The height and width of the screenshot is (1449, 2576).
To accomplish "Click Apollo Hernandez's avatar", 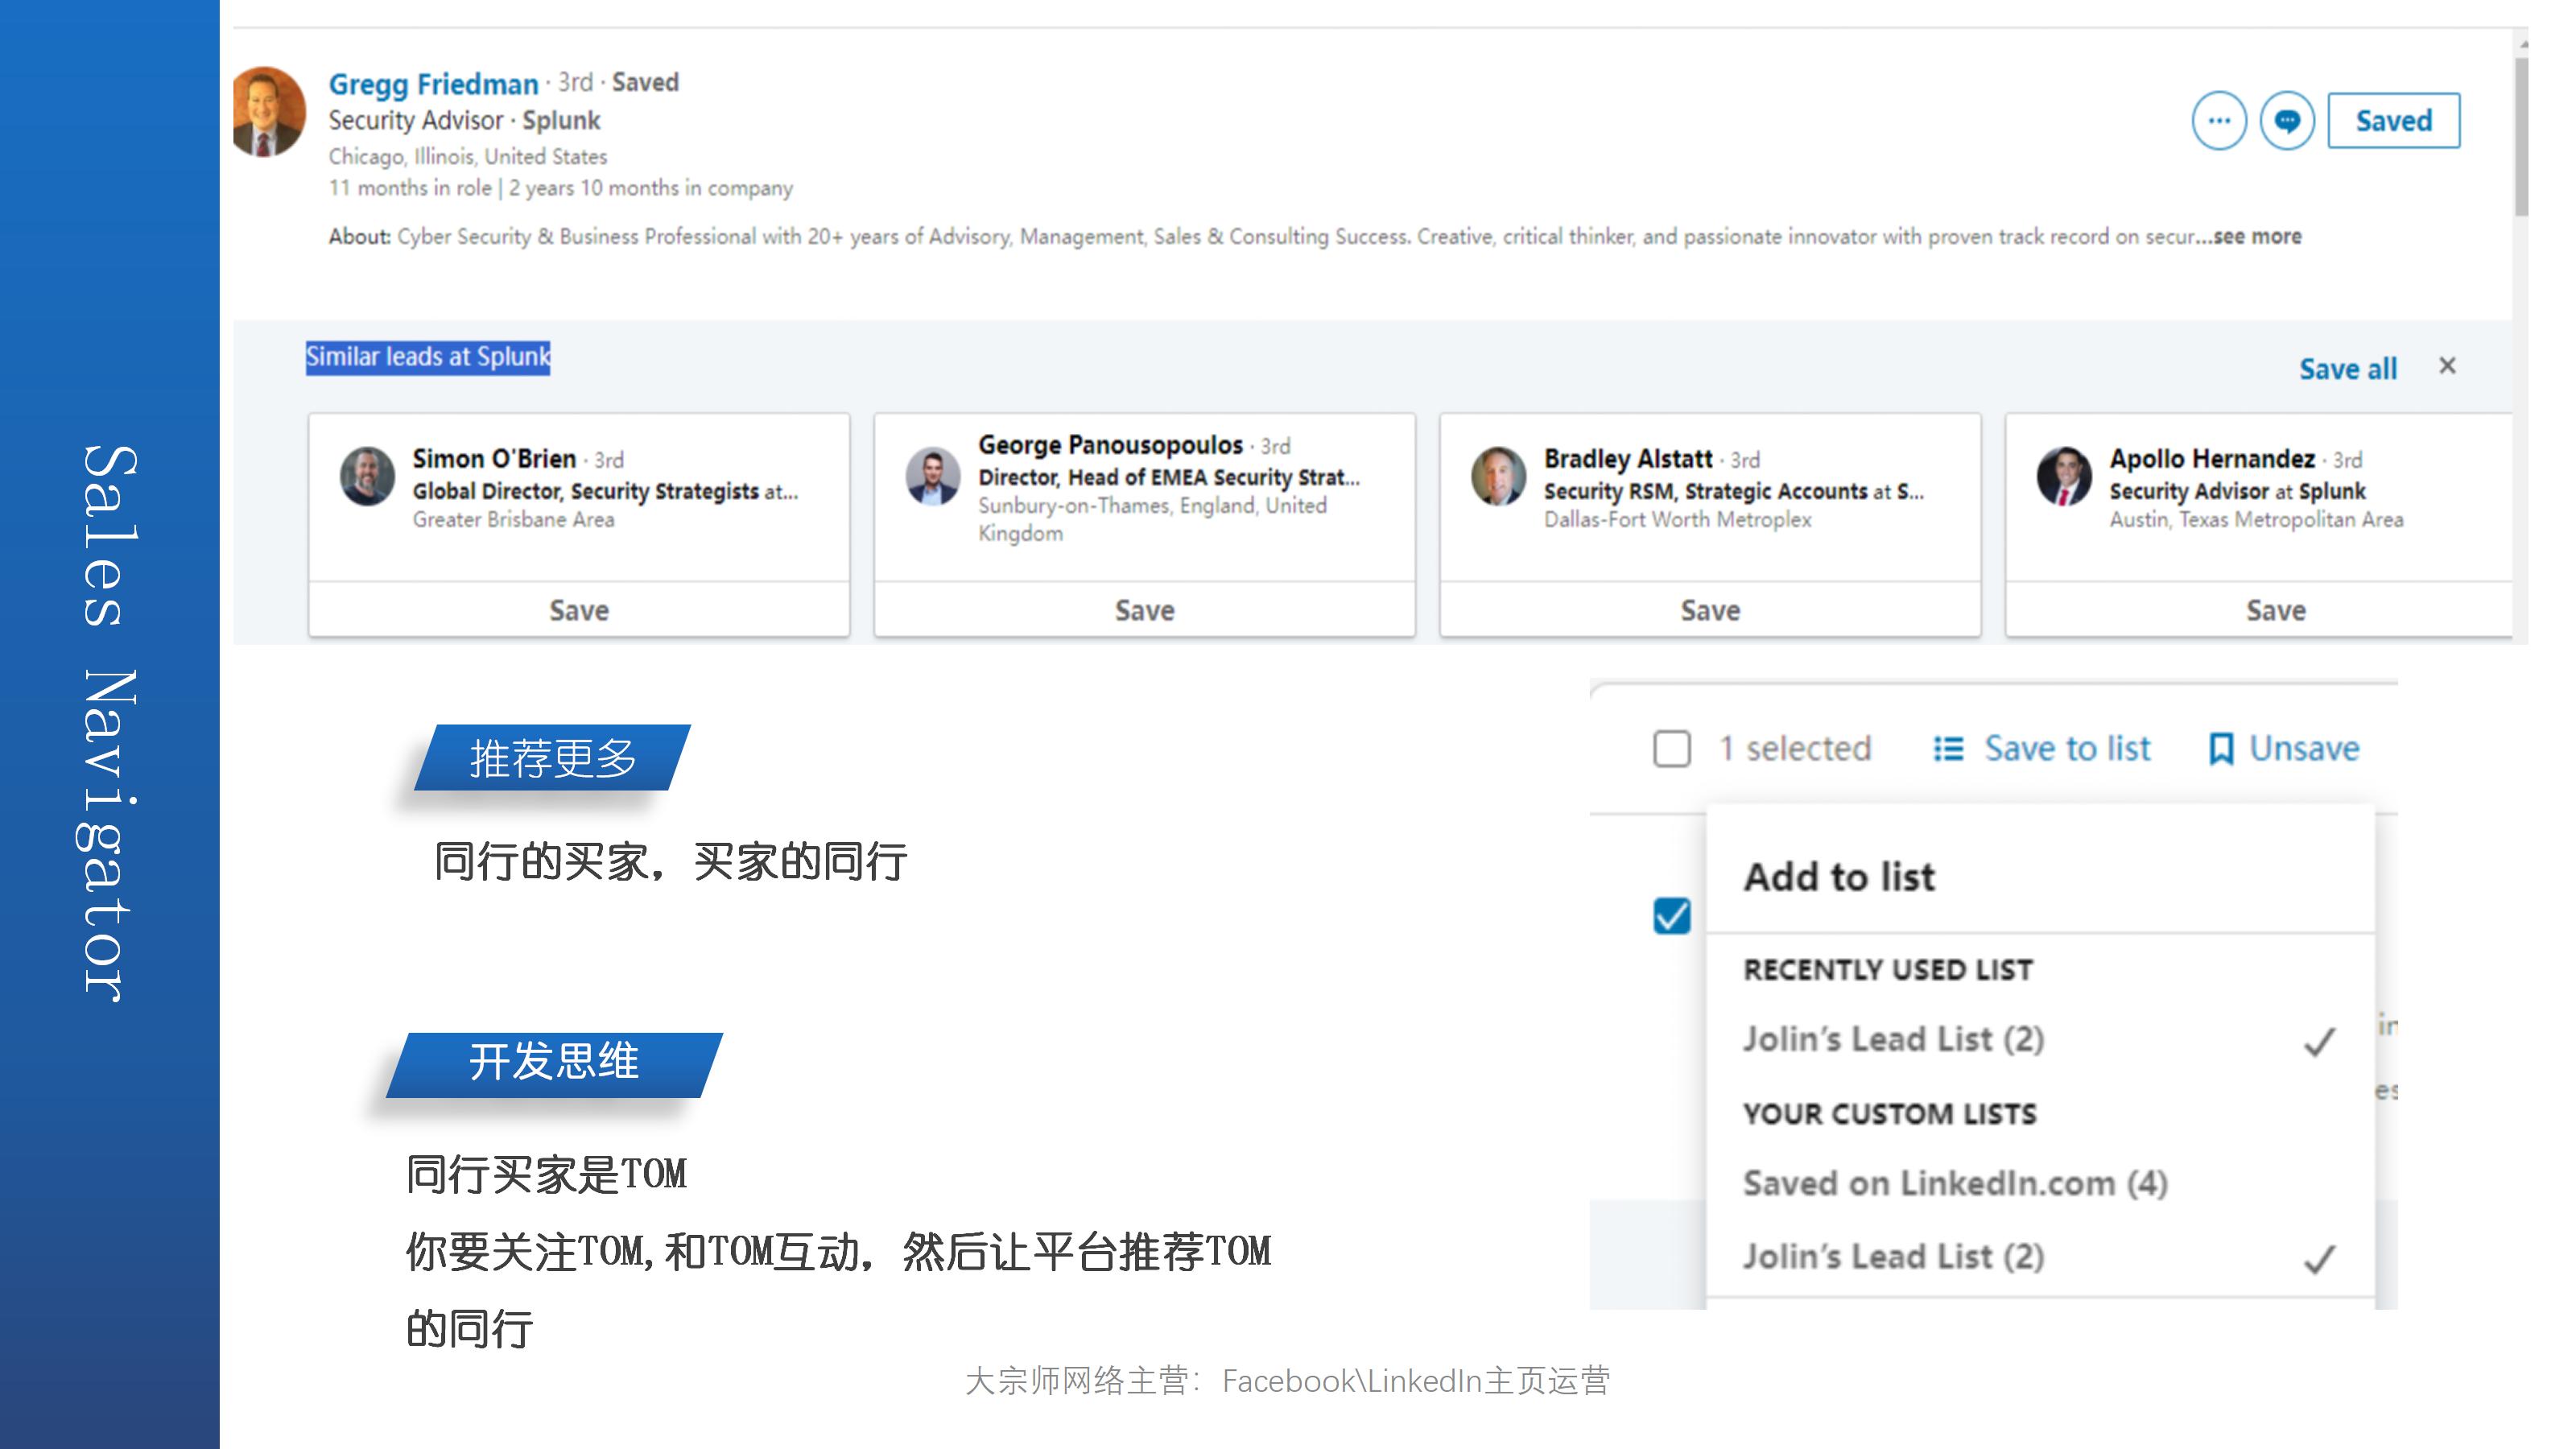I will [2064, 476].
